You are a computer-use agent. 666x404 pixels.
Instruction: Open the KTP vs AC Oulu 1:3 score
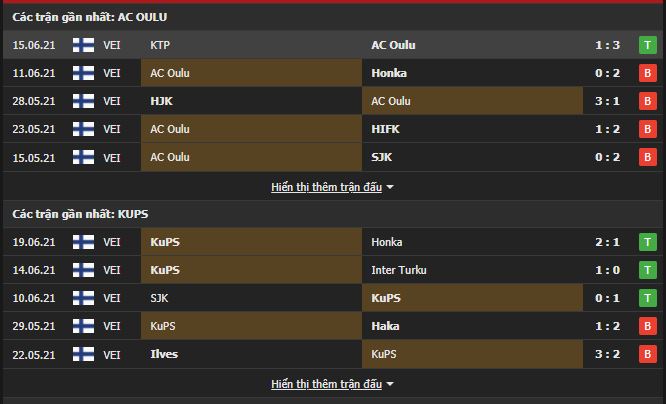[606, 45]
